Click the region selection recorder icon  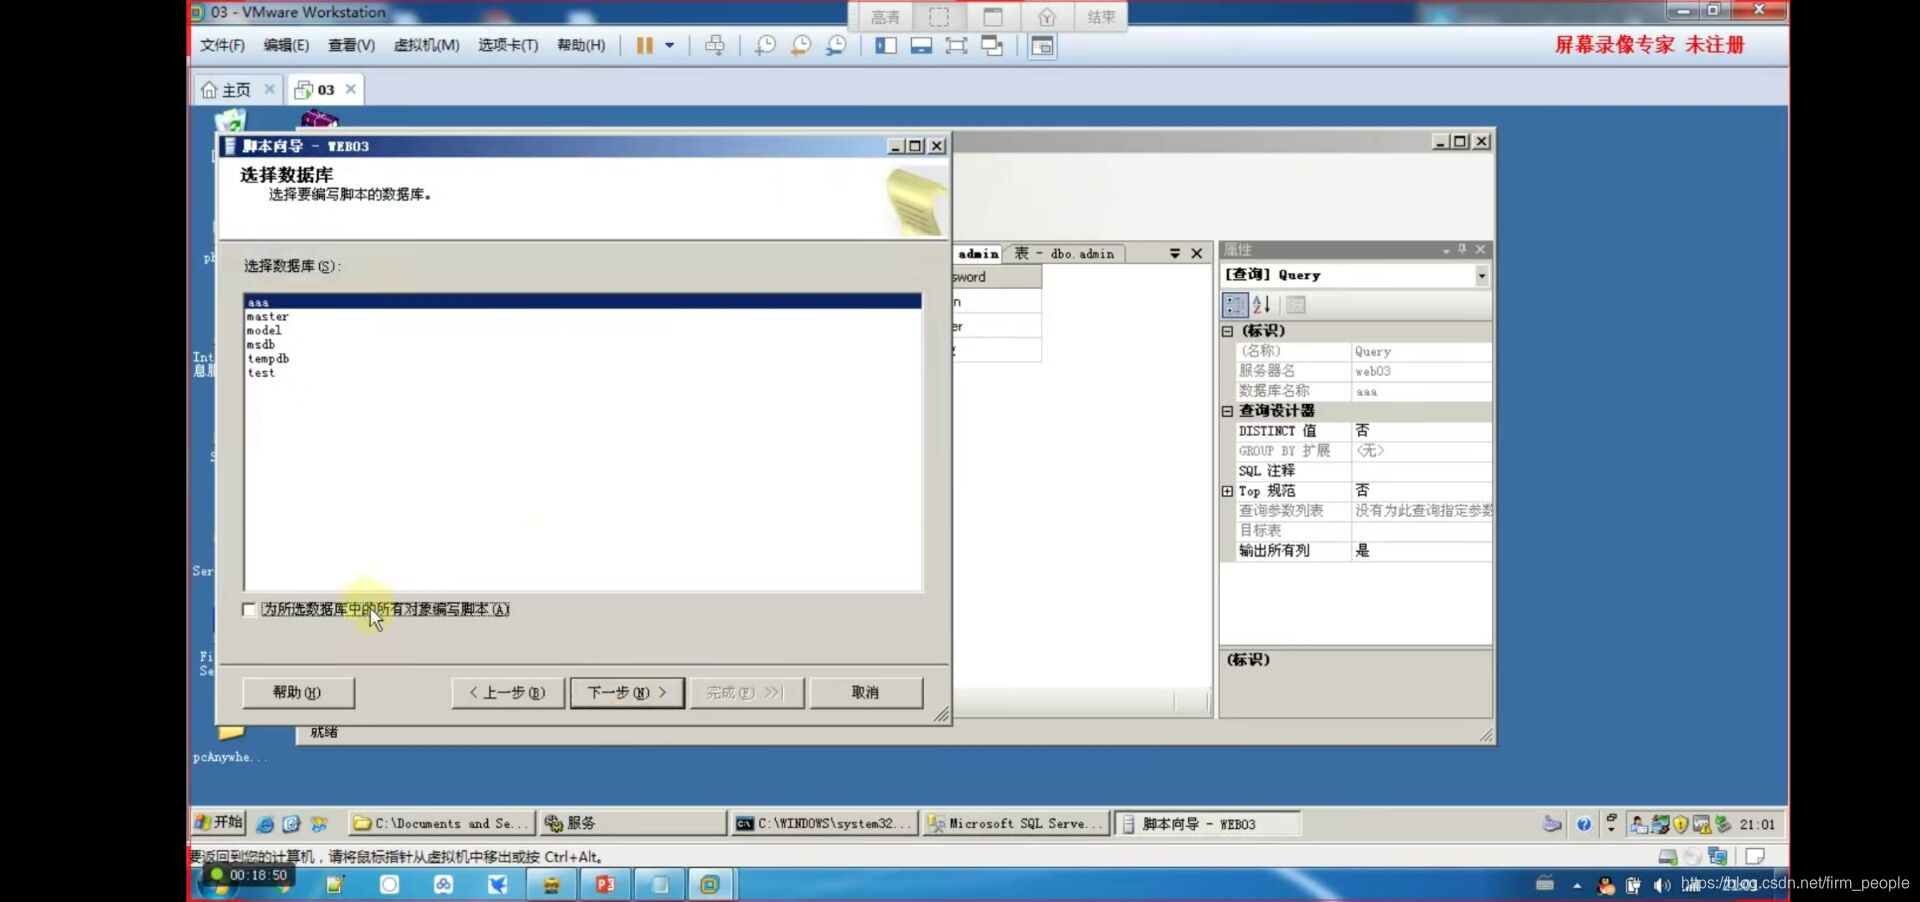[939, 17]
